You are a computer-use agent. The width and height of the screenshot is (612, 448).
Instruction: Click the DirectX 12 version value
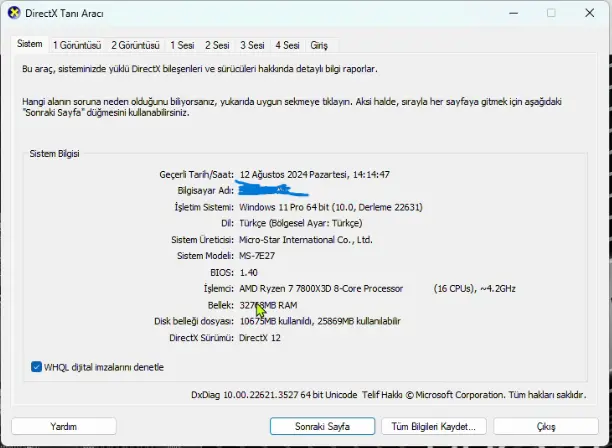click(260, 338)
